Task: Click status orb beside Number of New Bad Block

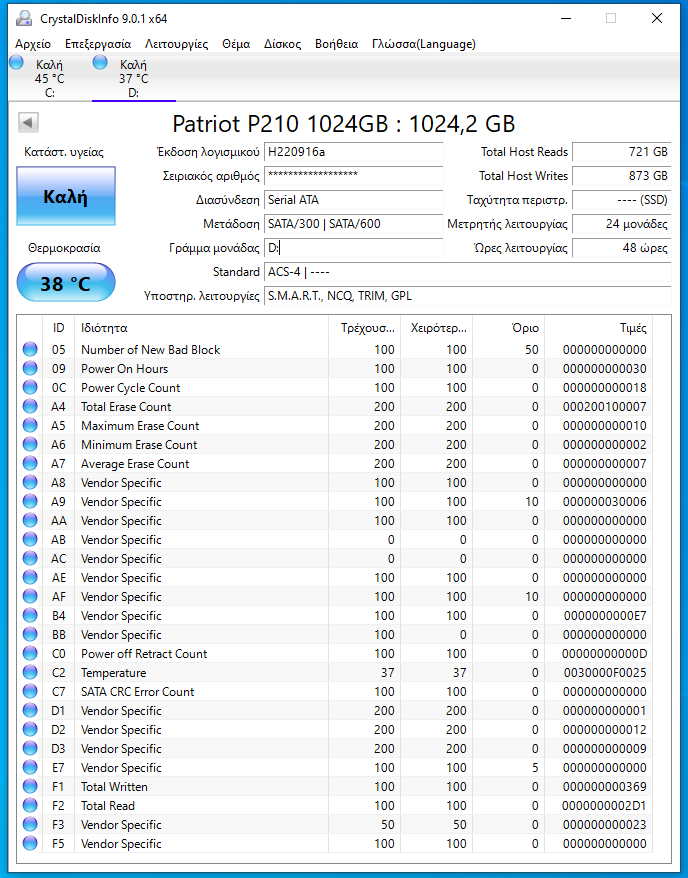Action: click(30, 350)
